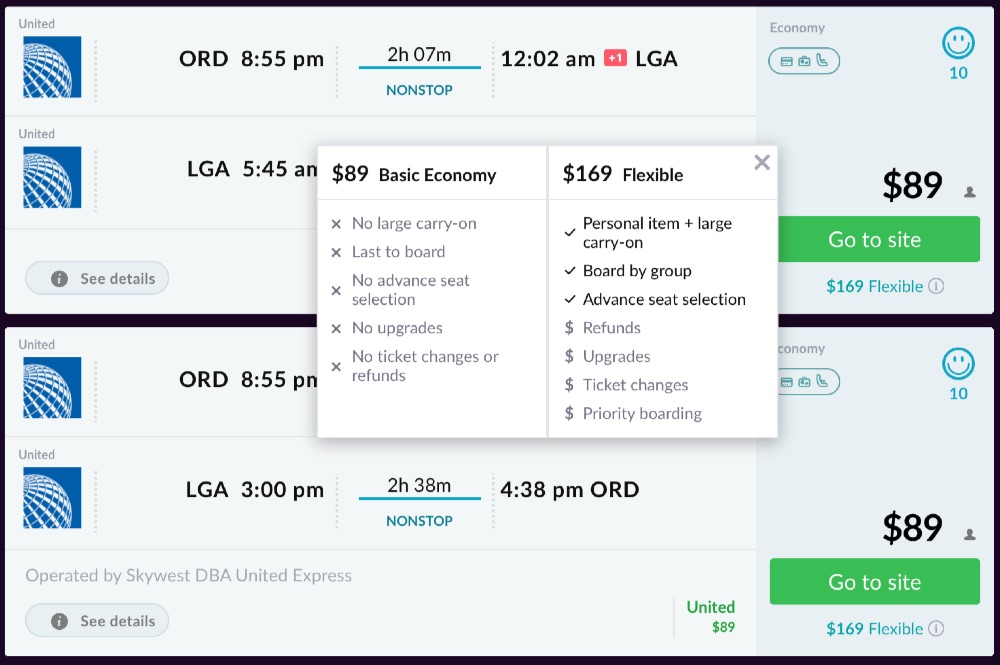The width and height of the screenshot is (1000, 665).
Task: Click the smiley rating icon on second result
Action: coord(958,364)
